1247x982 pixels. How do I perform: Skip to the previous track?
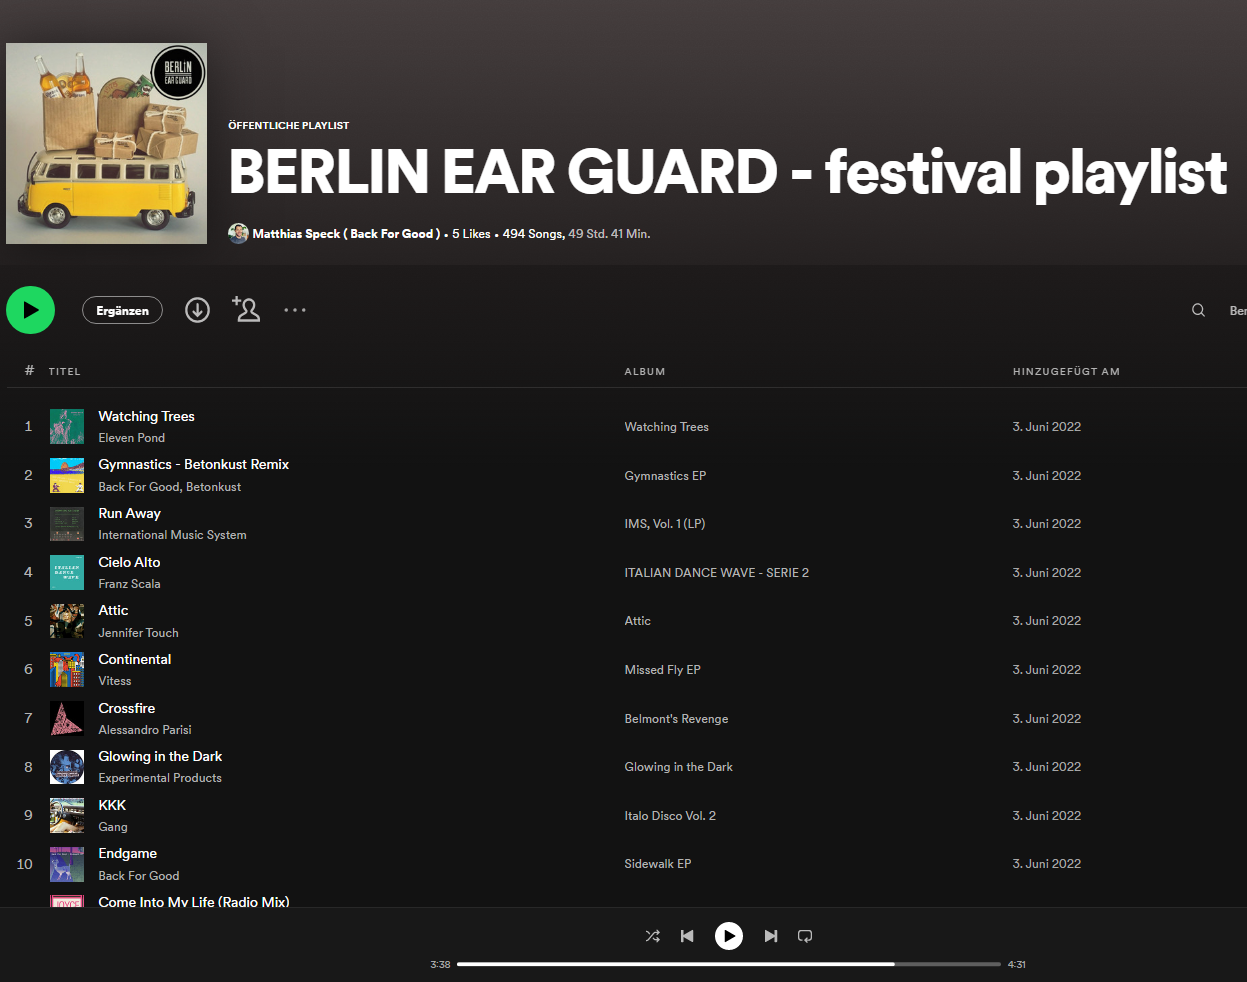[x=687, y=936]
